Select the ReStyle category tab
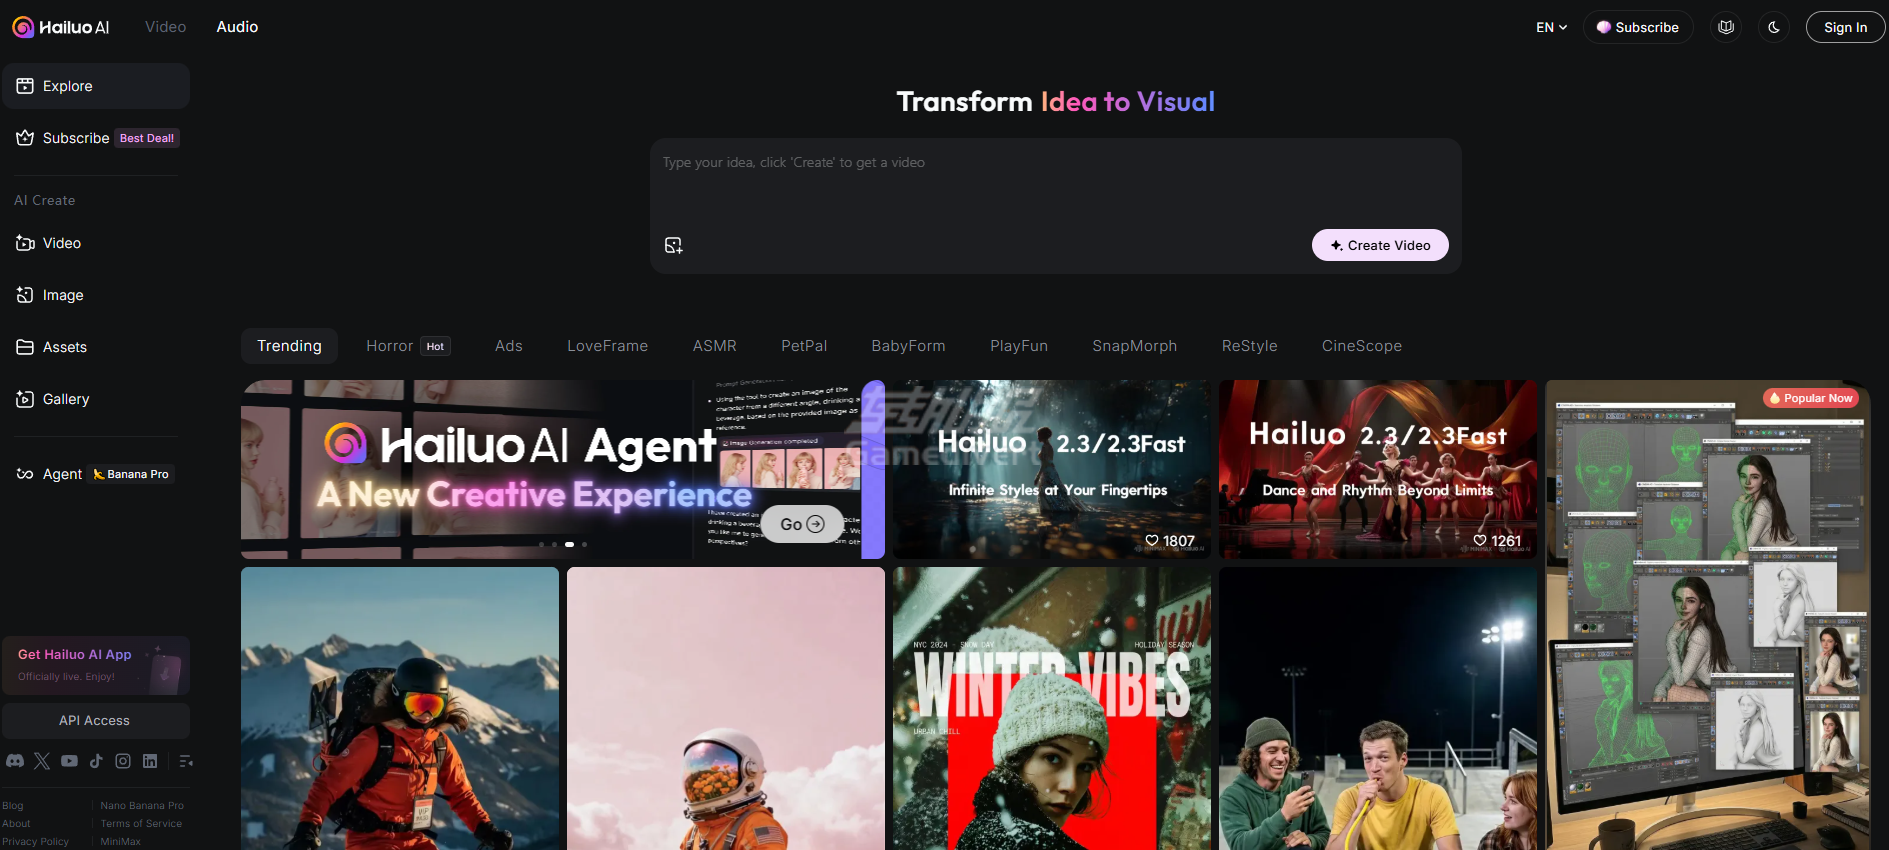1889x850 pixels. [1250, 346]
